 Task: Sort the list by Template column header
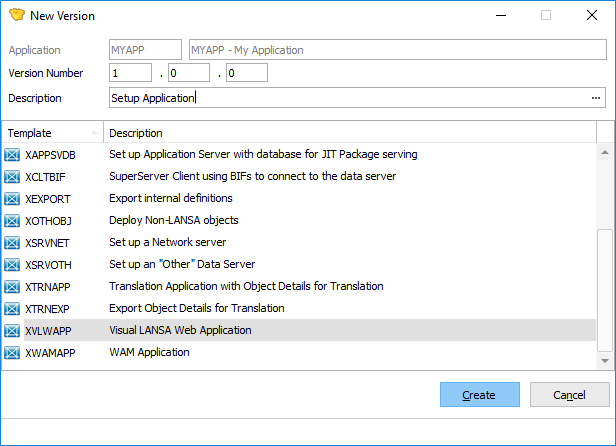50,133
